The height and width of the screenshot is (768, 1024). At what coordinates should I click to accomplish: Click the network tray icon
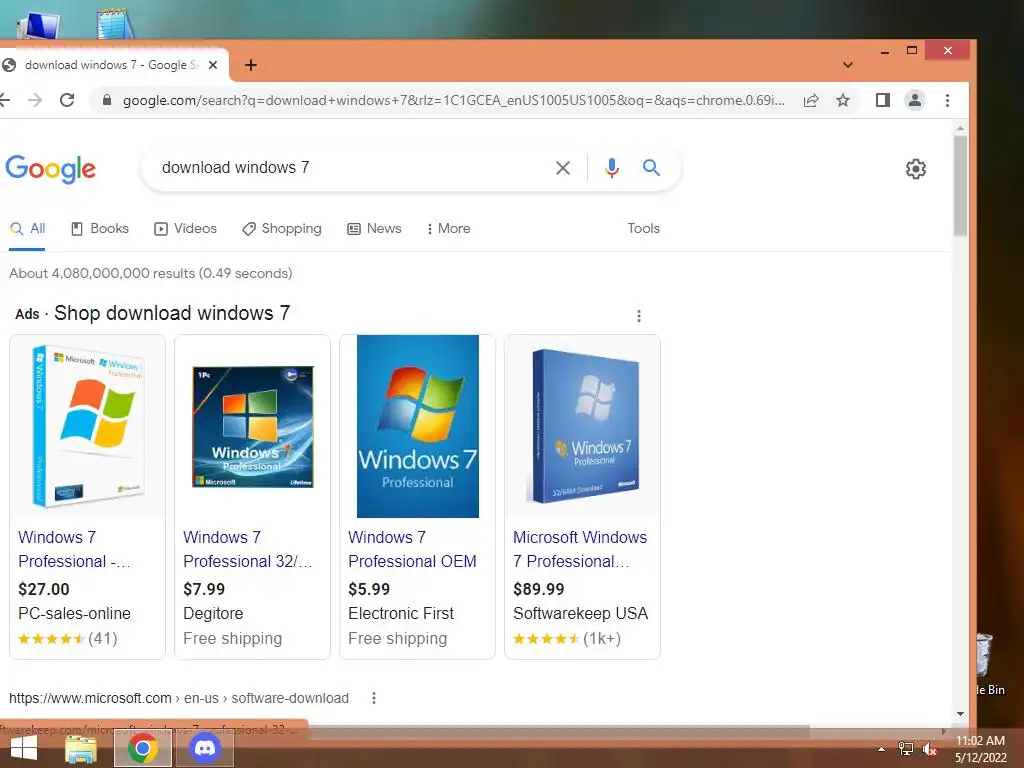coord(906,748)
